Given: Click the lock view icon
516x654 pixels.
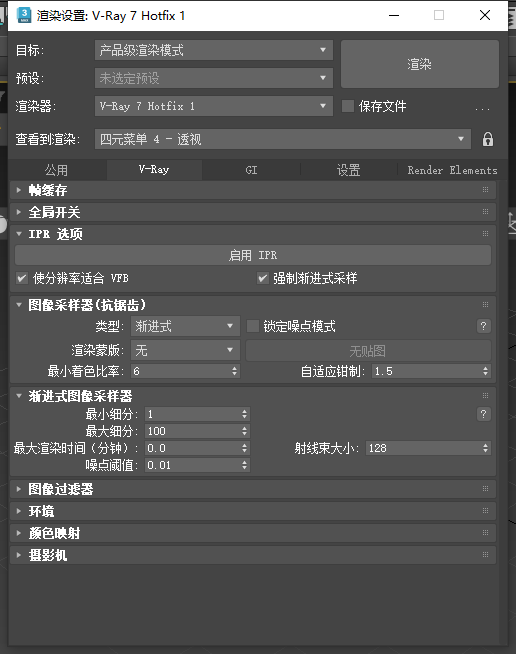Looking at the screenshot, I should click(x=488, y=139).
